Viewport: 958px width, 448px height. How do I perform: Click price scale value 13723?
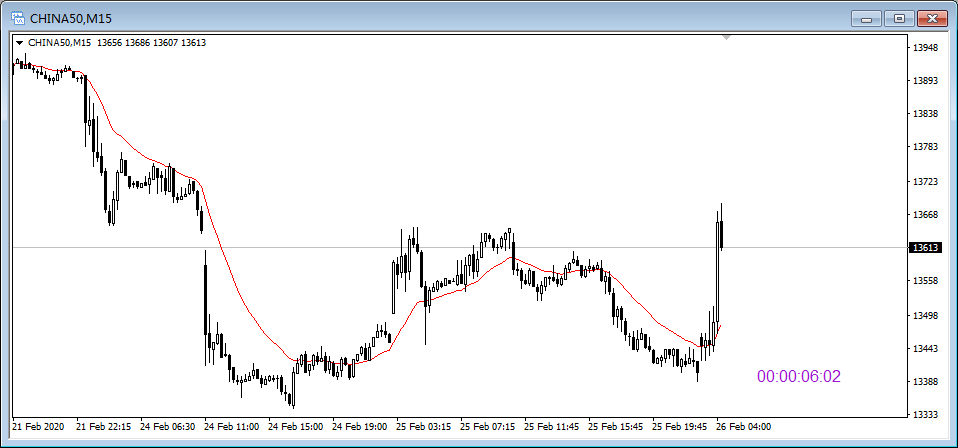coord(926,182)
